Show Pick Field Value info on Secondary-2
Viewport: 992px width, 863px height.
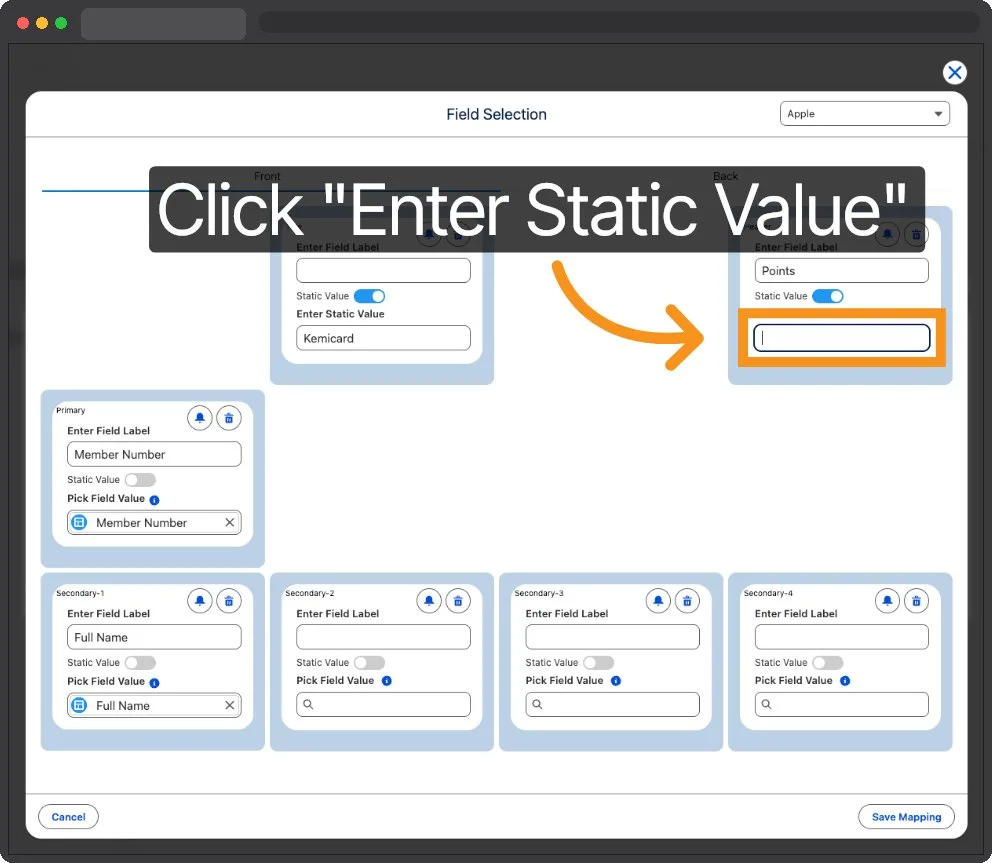387,681
